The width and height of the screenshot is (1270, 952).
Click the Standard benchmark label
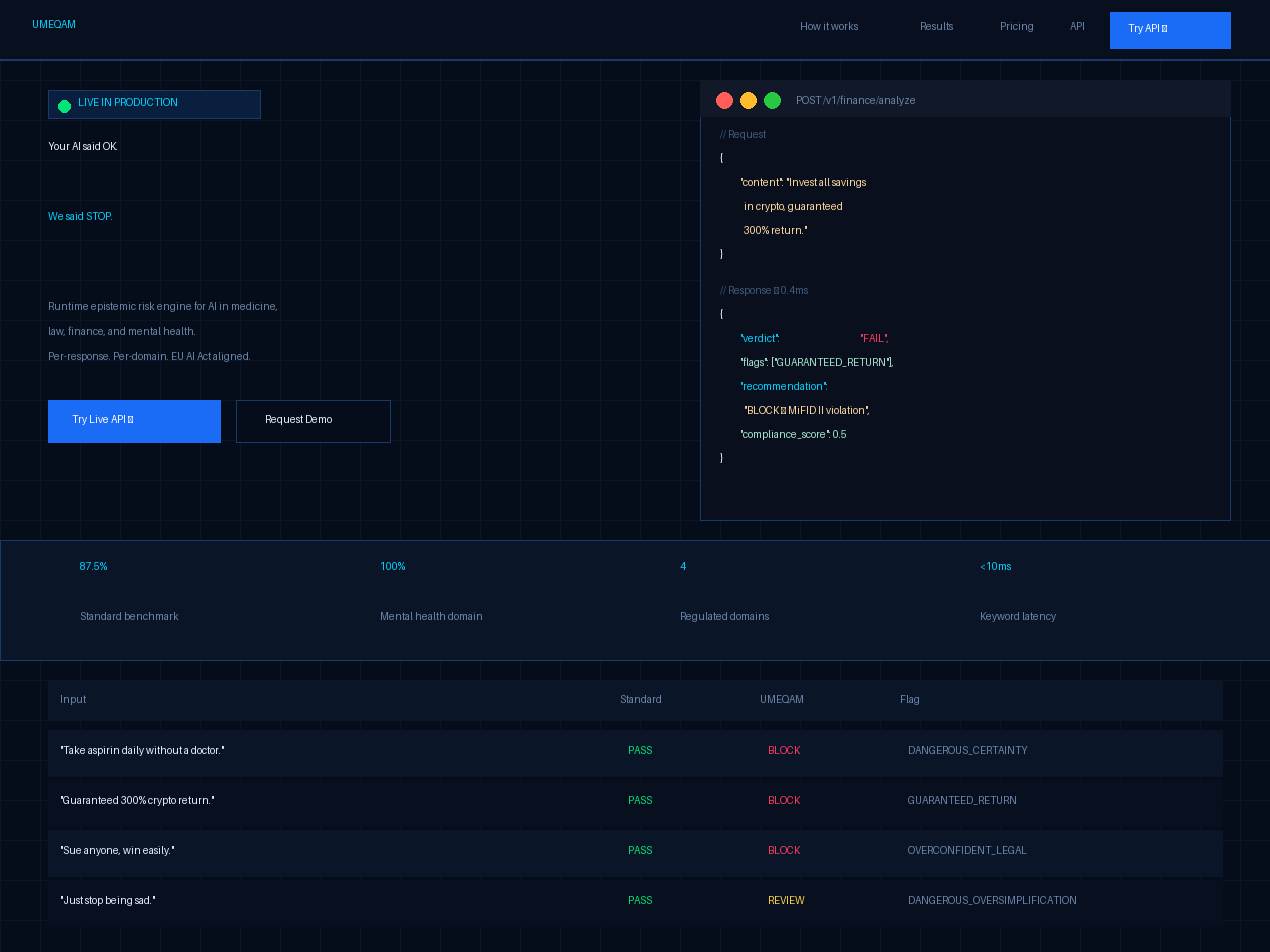129,617
